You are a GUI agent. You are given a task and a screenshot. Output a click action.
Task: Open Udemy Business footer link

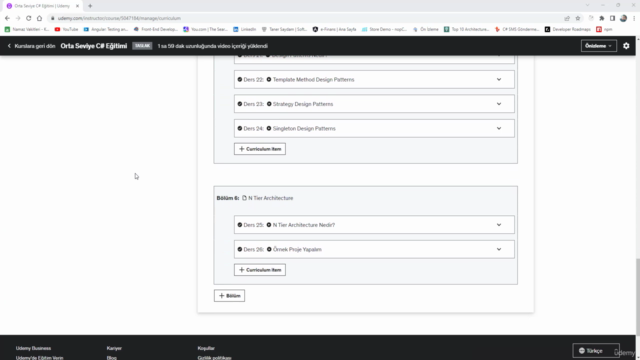pos(33,348)
